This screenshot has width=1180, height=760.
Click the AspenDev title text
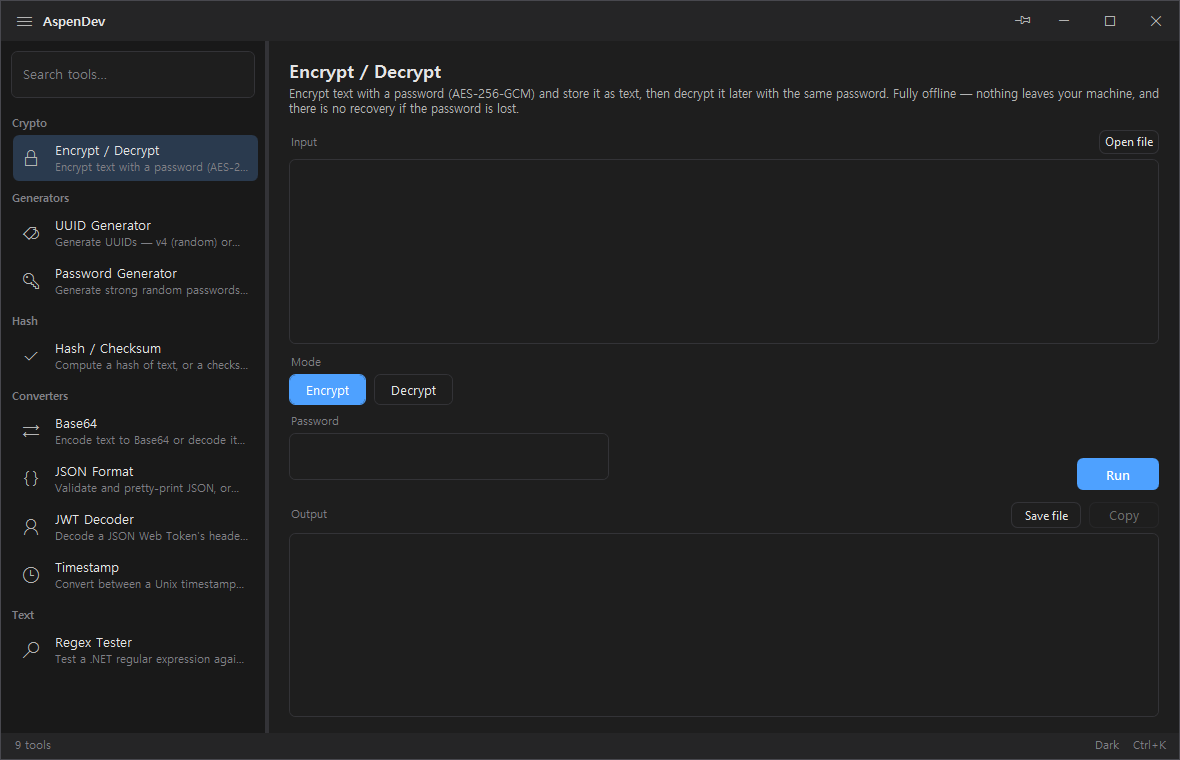(74, 21)
